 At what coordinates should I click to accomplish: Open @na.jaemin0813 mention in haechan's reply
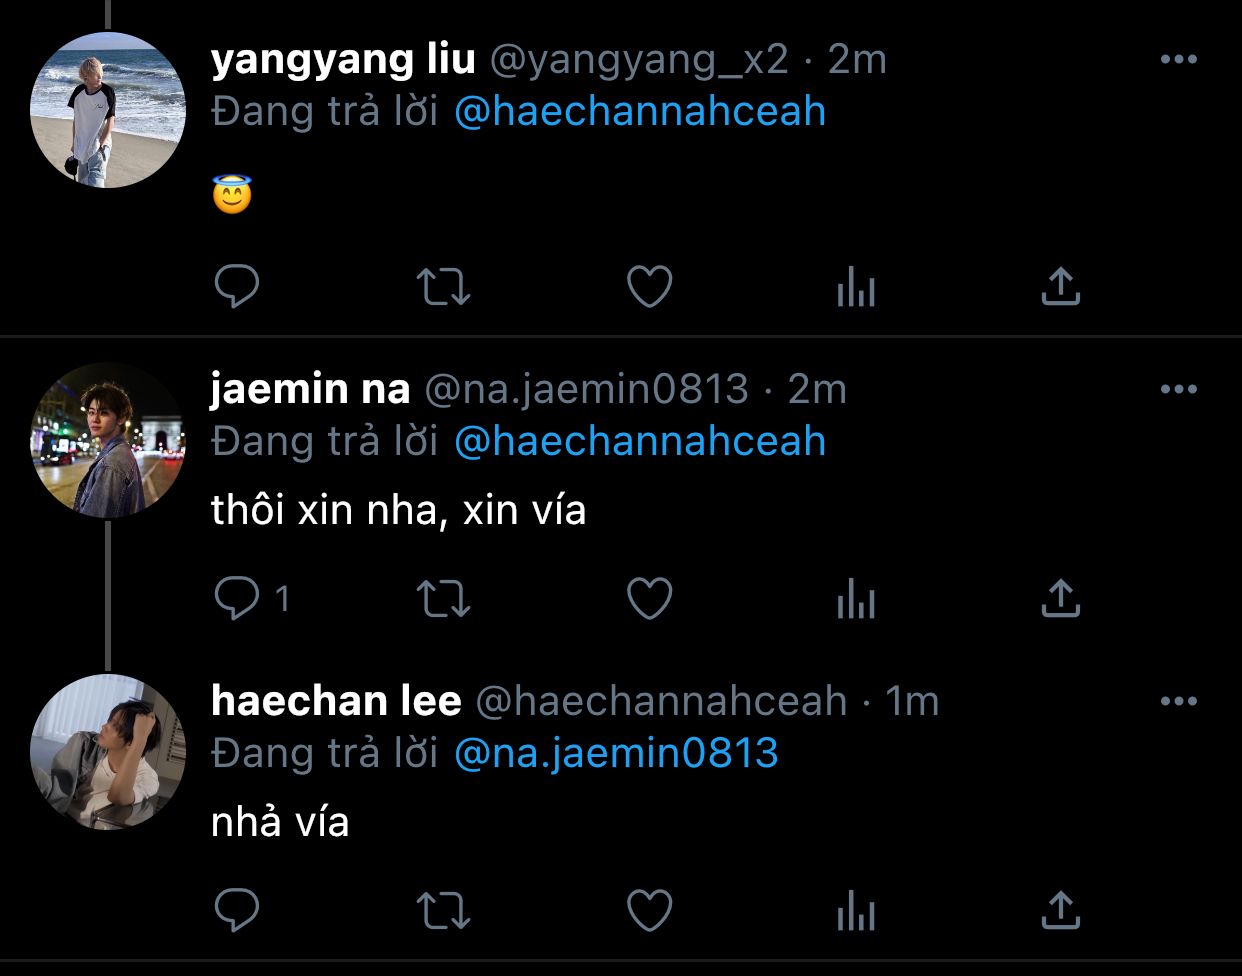(x=616, y=753)
